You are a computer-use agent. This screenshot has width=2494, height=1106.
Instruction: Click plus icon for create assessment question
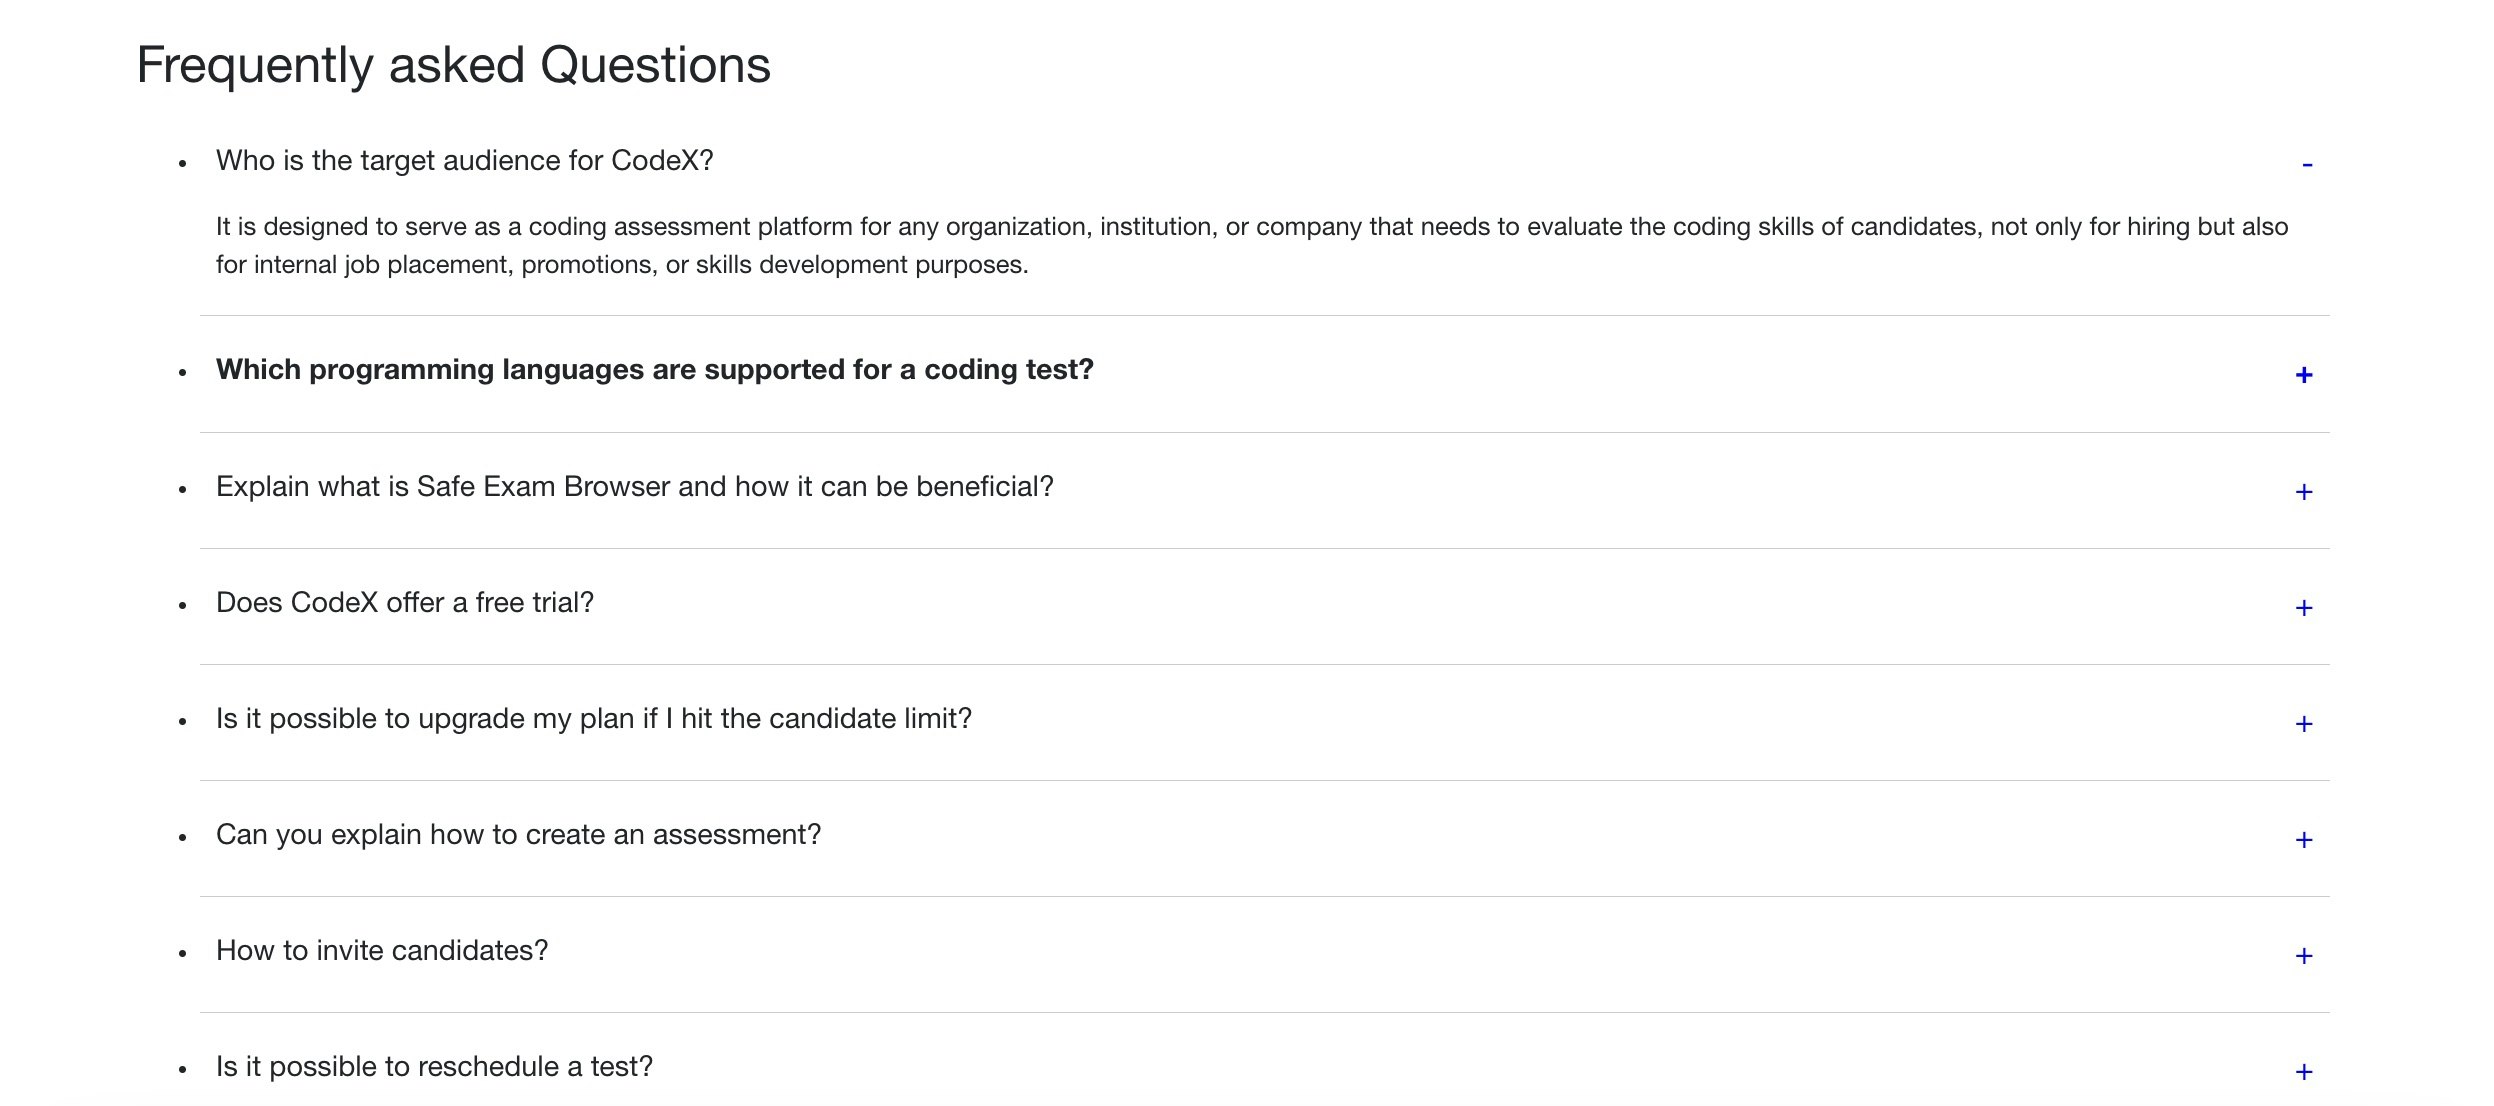pyautogui.click(x=2303, y=840)
